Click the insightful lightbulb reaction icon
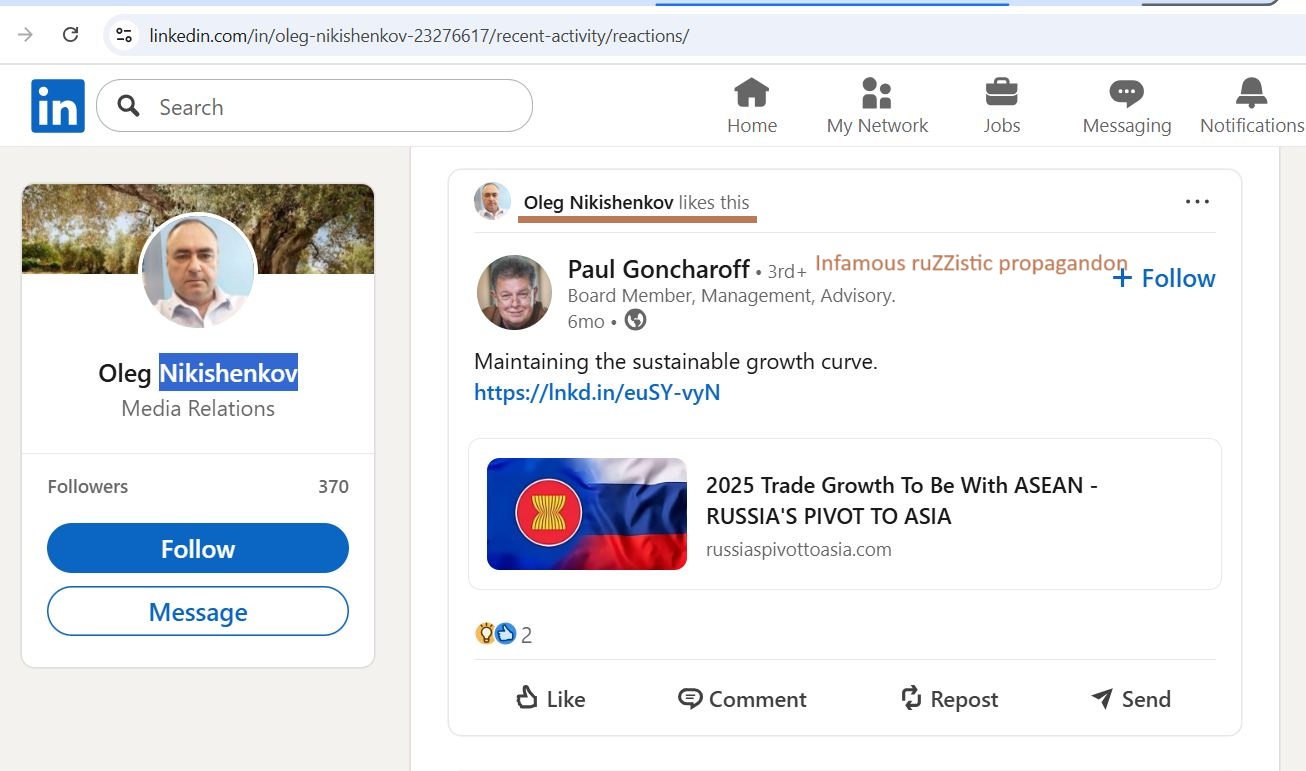Screen dimensions: 1306x771 [485, 633]
